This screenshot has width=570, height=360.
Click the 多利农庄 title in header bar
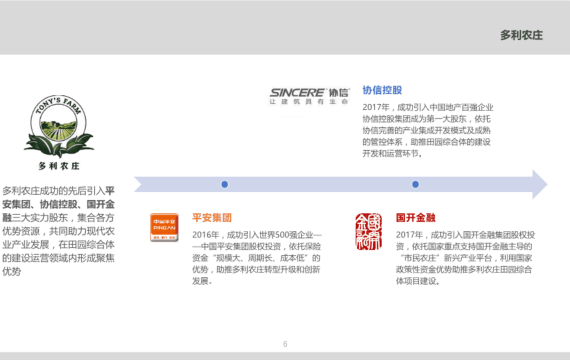click(521, 35)
